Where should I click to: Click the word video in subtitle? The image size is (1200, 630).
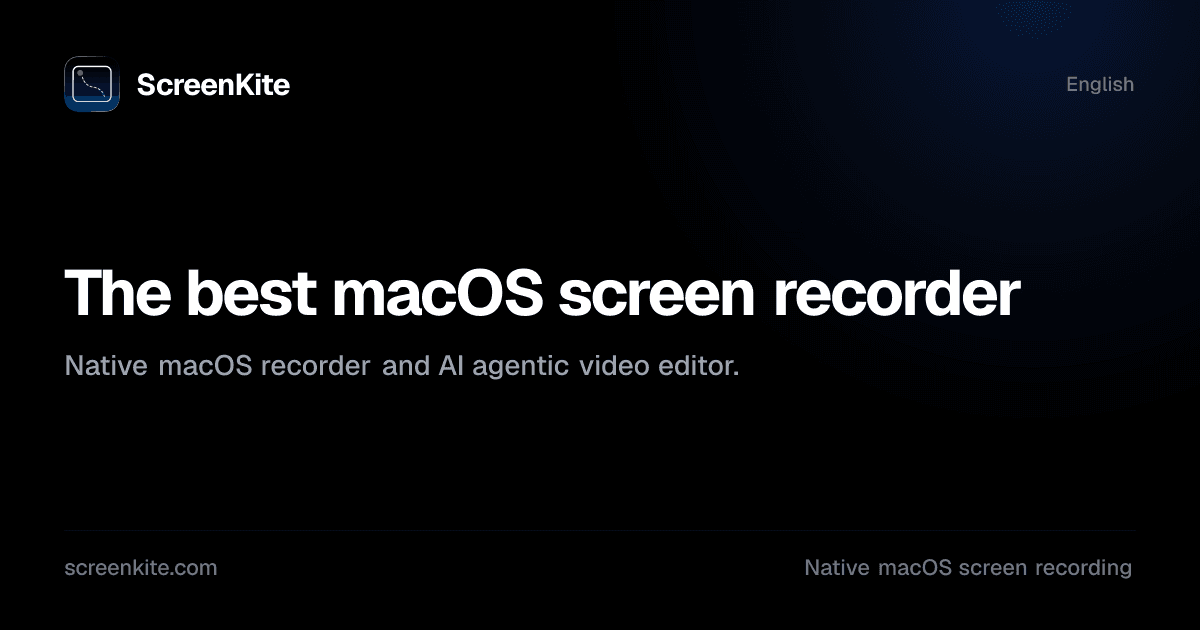(610, 366)
